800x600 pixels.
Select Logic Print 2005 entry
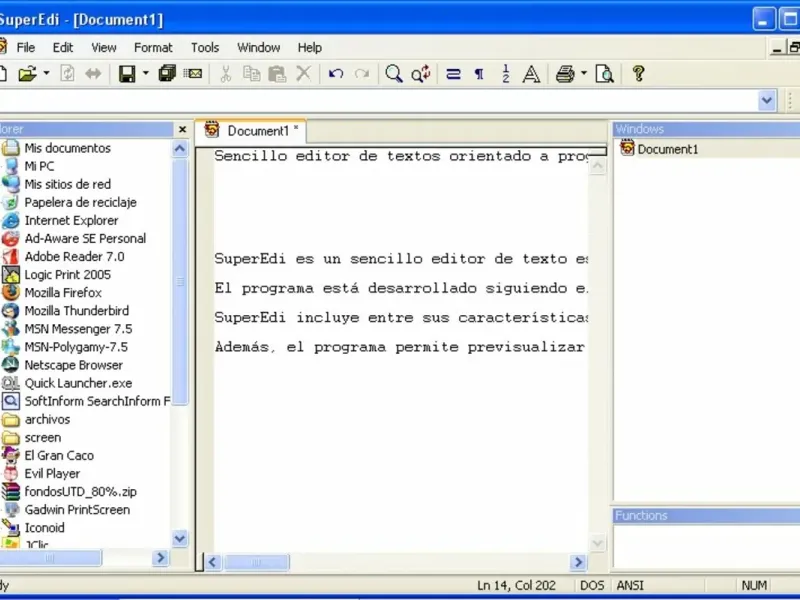(67, 274)
